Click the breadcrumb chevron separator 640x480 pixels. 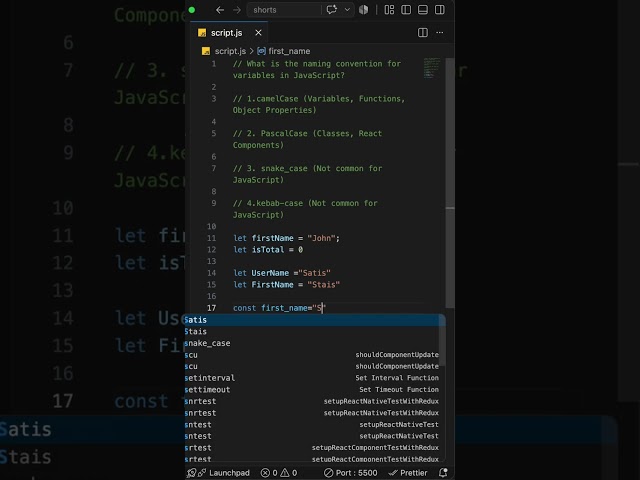(x=251, y=51)
